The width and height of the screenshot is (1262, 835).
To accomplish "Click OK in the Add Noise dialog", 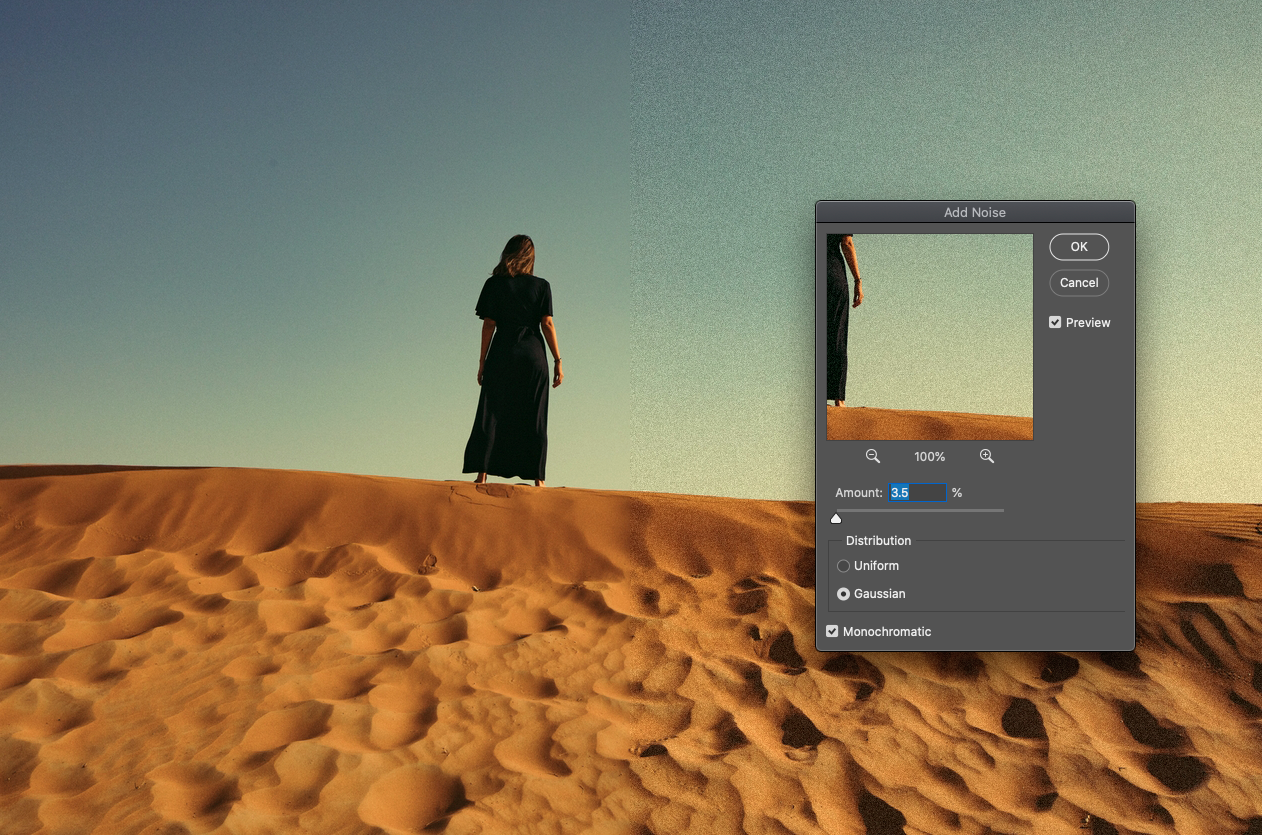I will [x=1079, y=247].
